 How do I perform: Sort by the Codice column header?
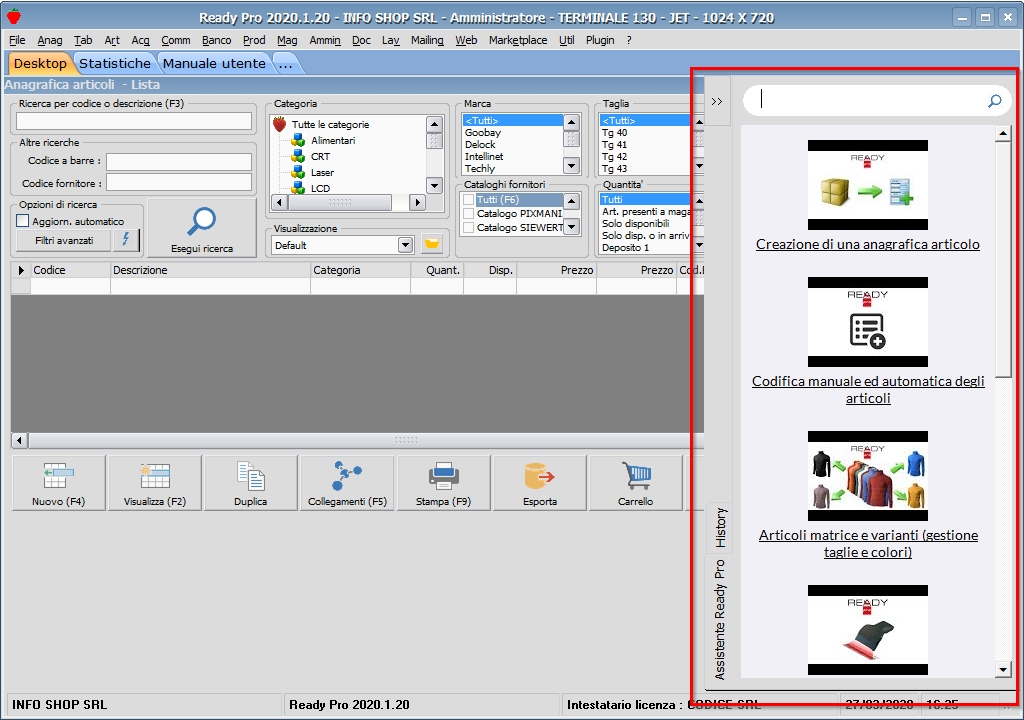coord(71,270)
